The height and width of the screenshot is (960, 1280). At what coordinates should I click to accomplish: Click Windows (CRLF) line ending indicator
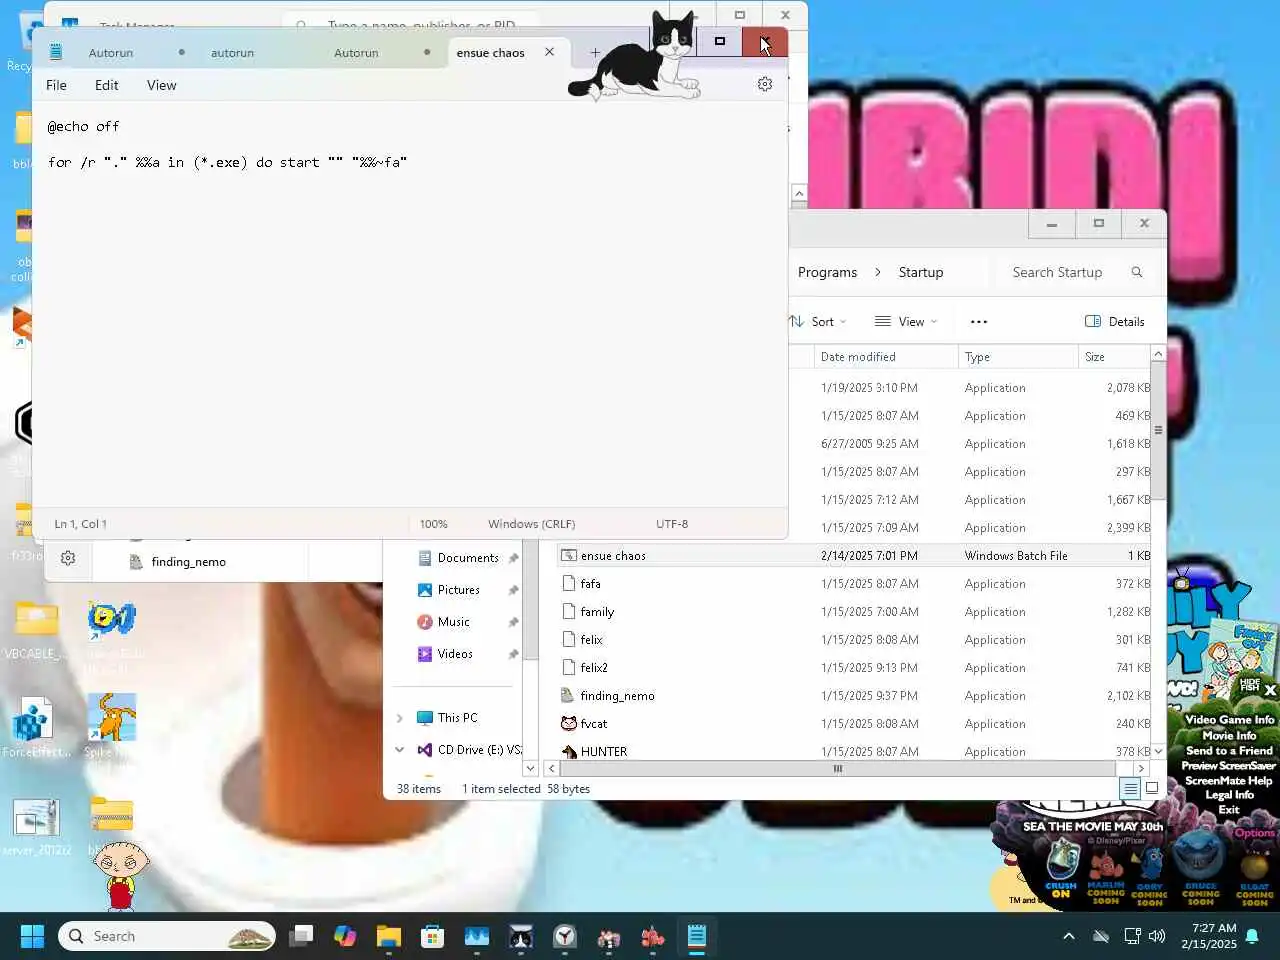(531, 524)
